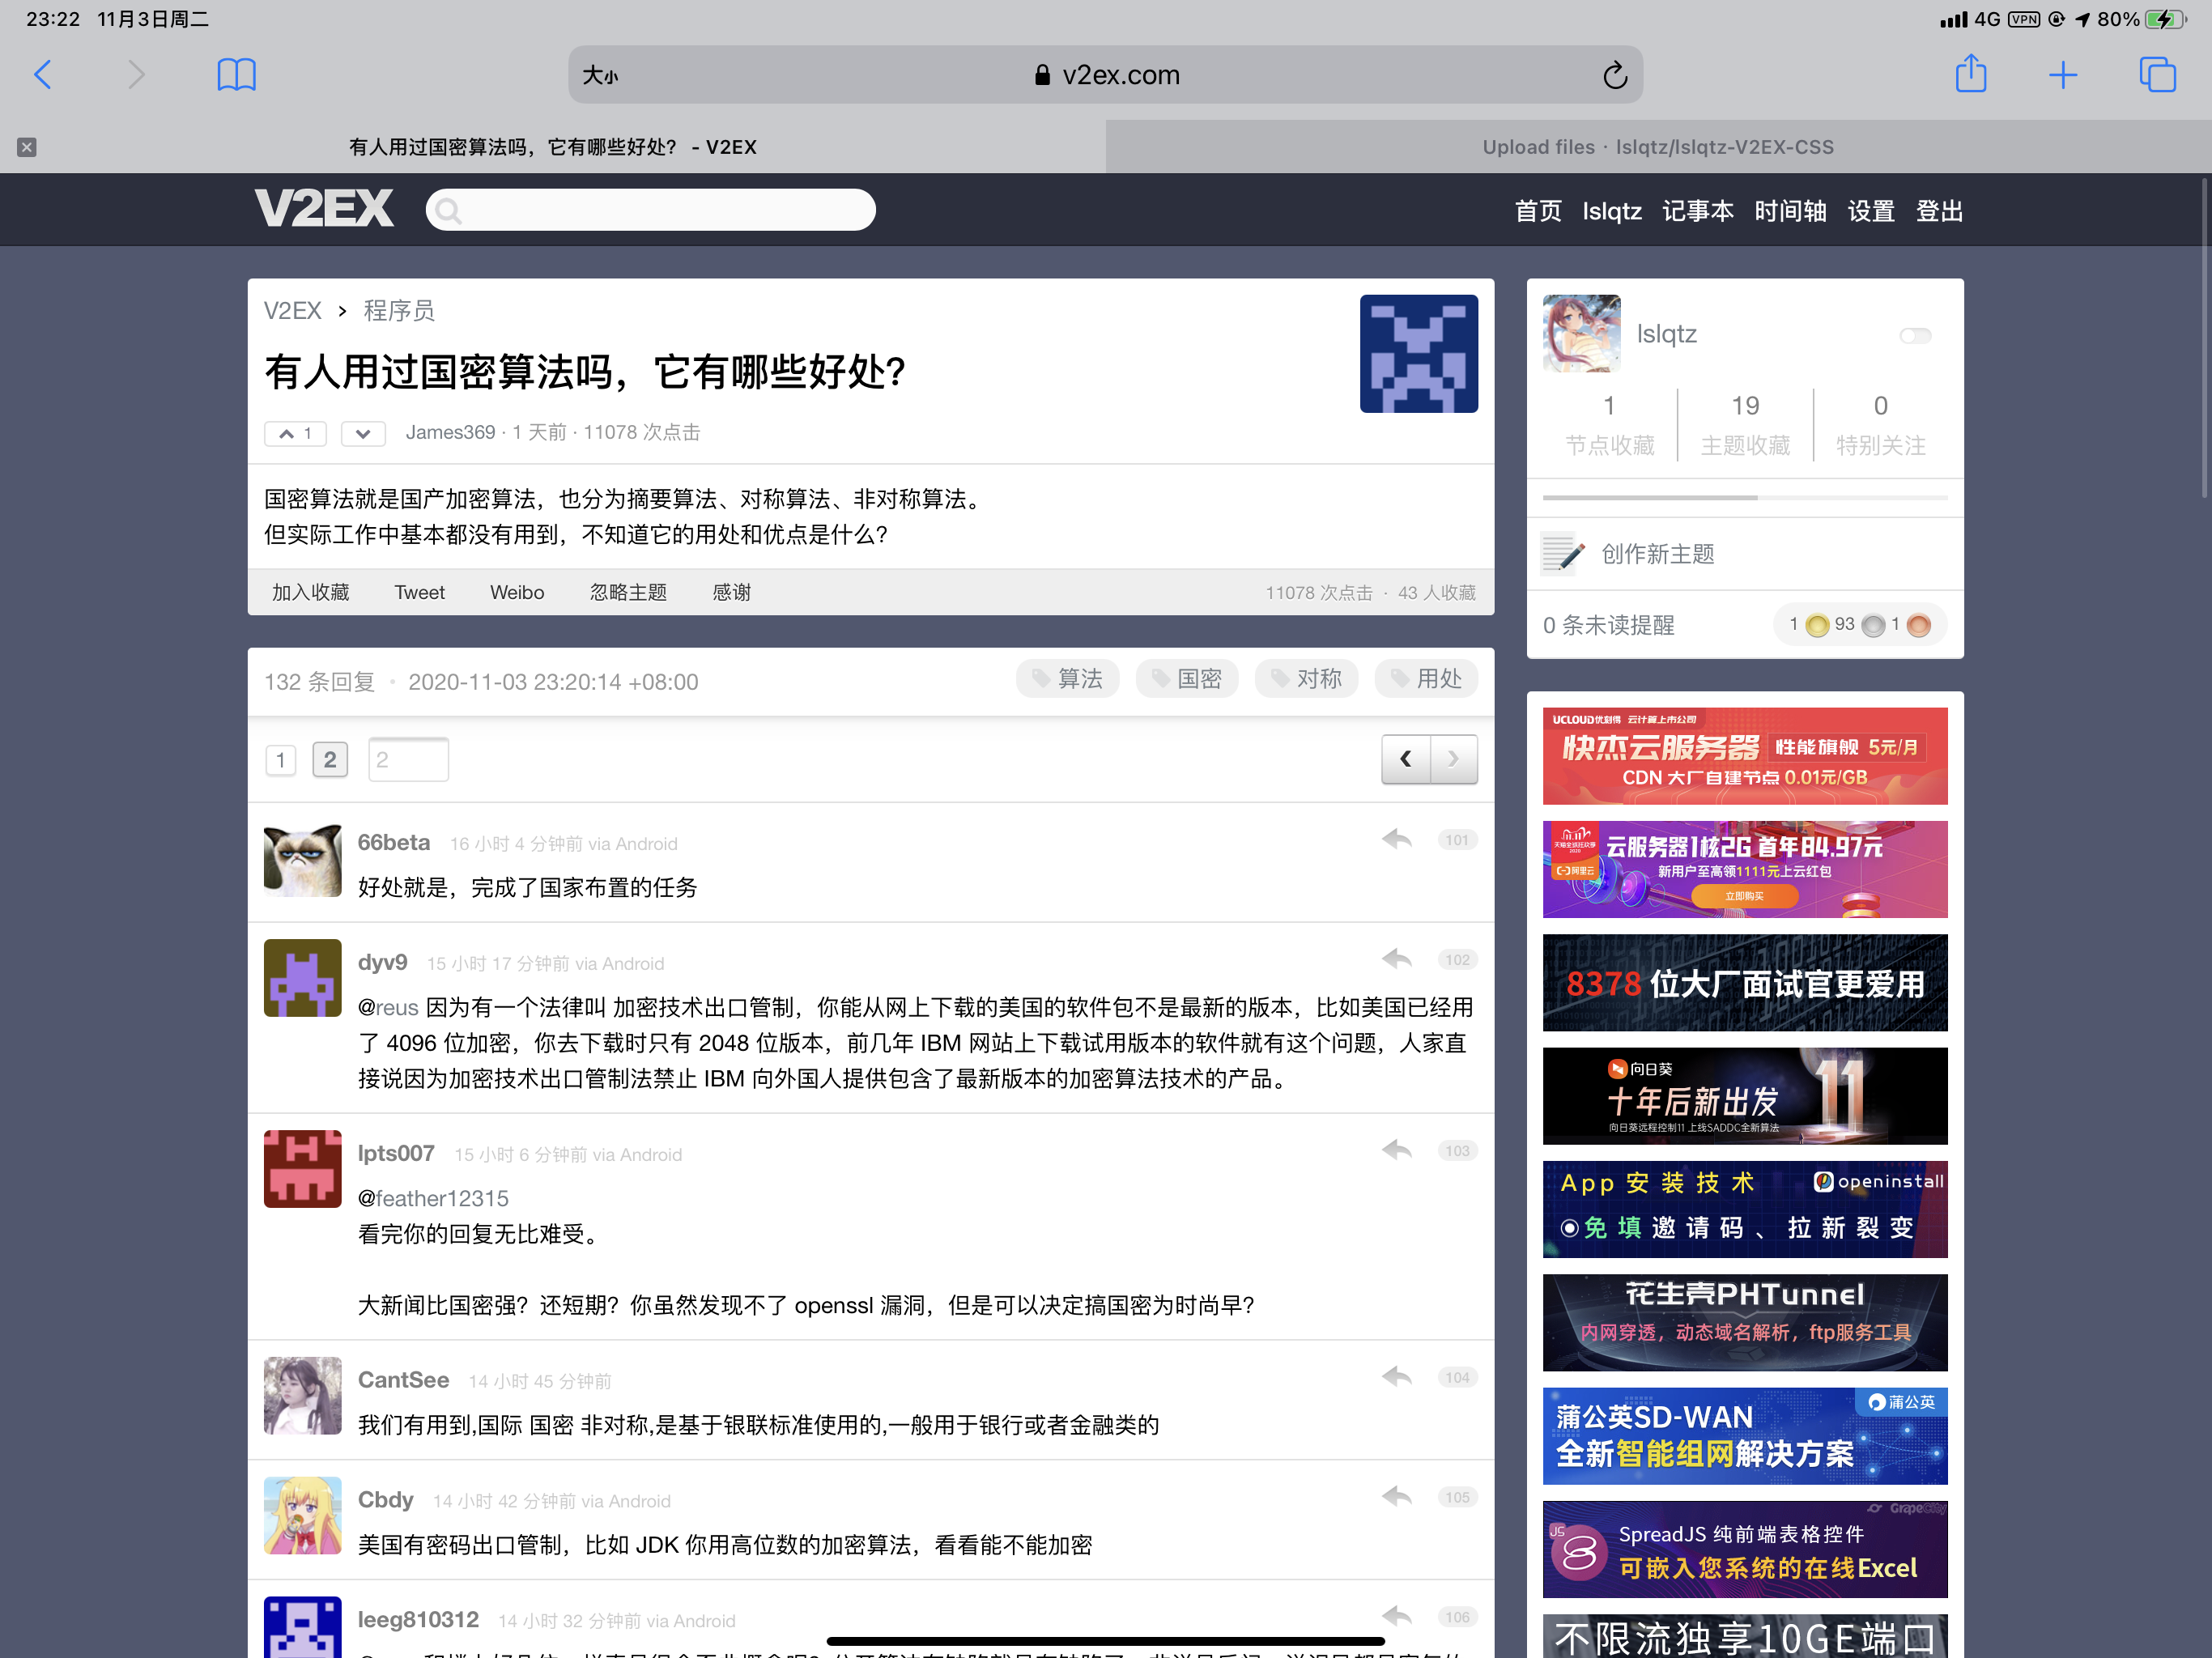The width and height of the screenshot is (2212, 1658).
Task: Go to previous page of replies
Action: click(x=1406, y=759)
